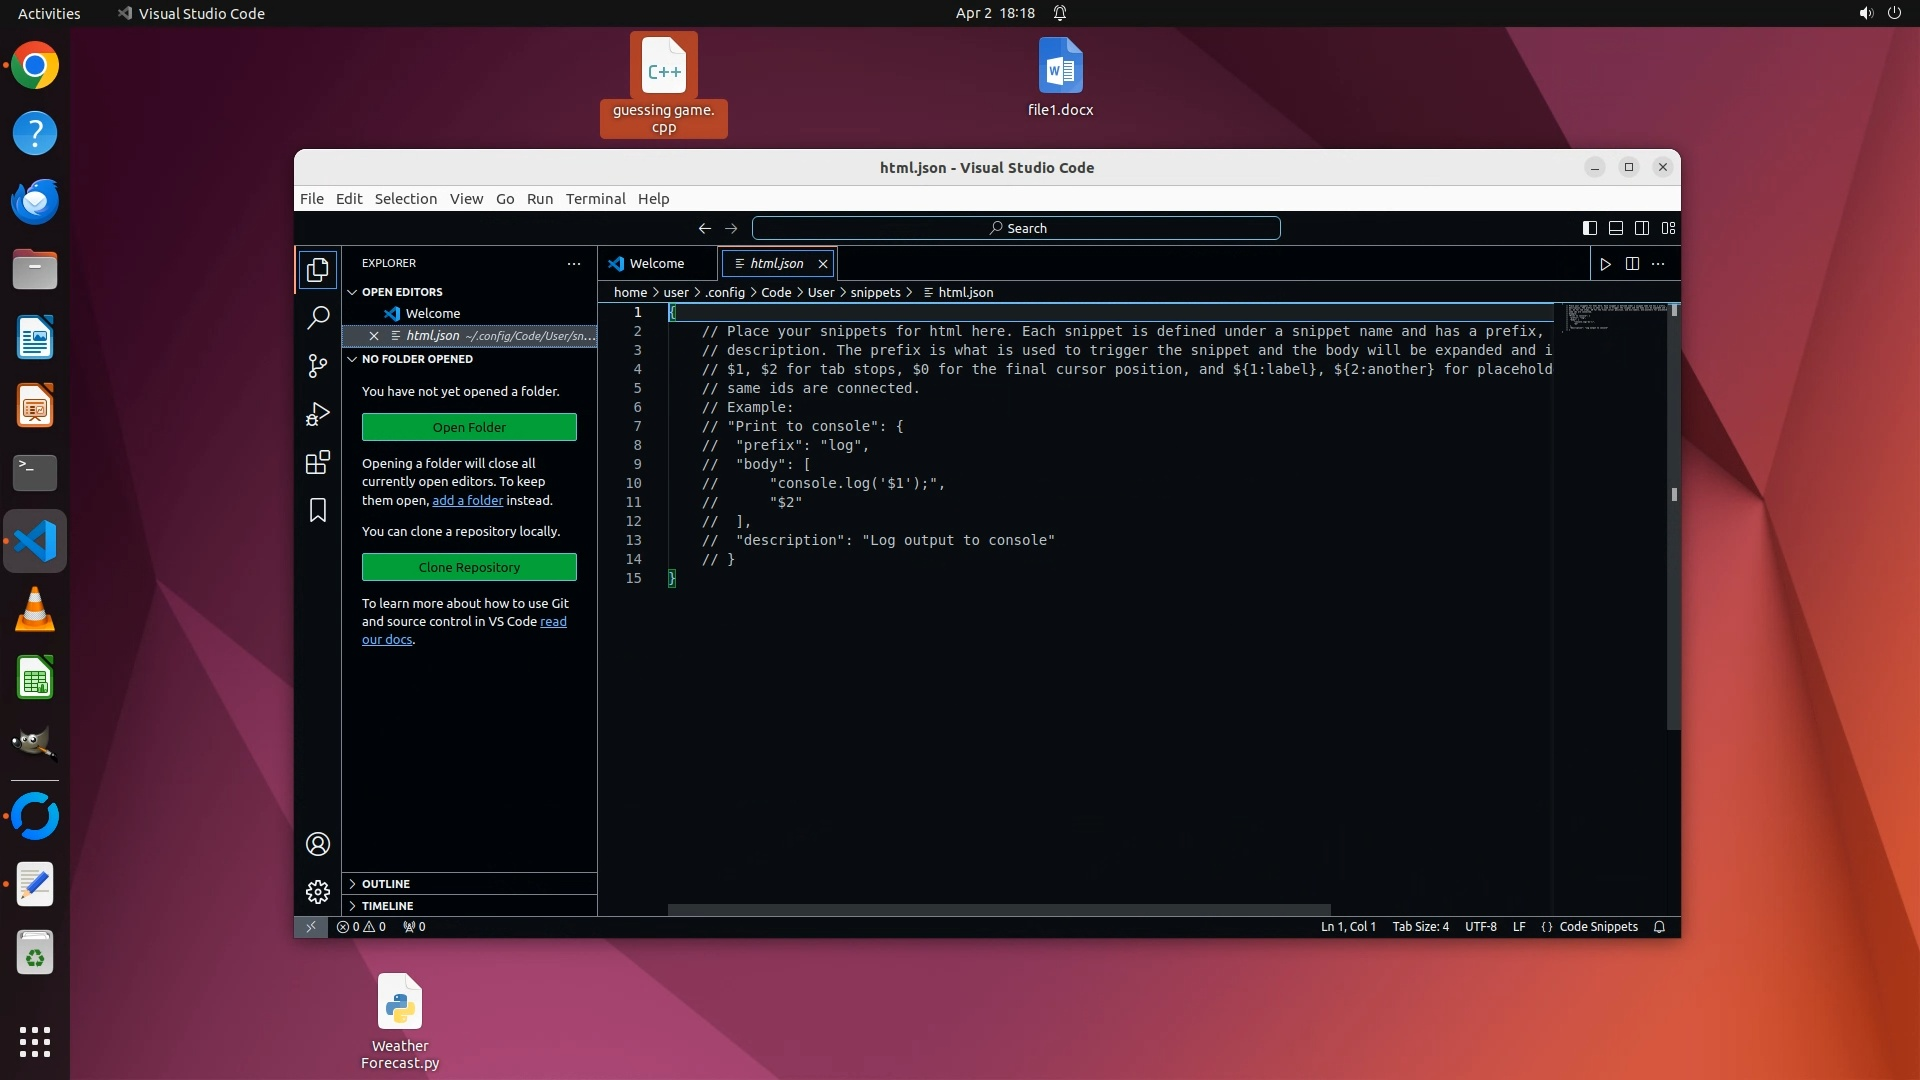Split the editor to the right
The height and width of the screenshot is (1080, 1920).
click(1632, 264)
